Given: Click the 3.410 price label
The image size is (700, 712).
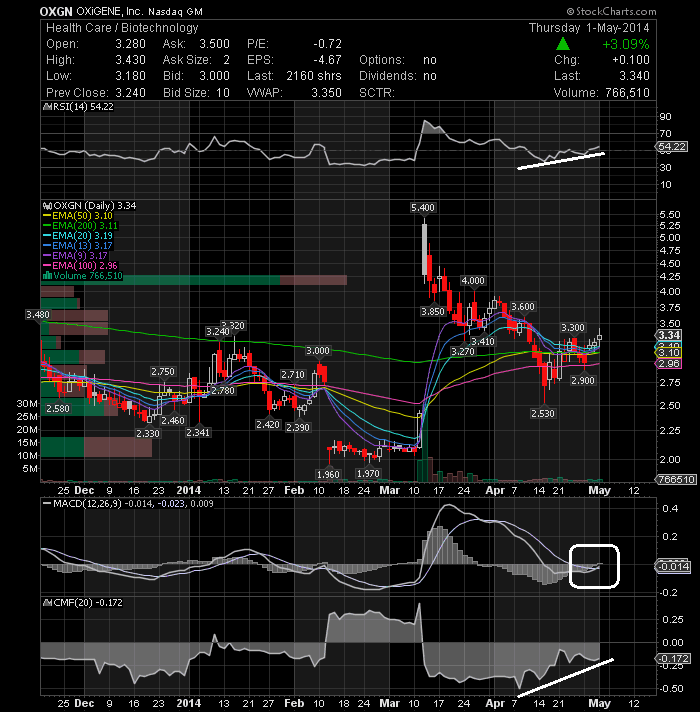Looking at the screenshot, I should click(x=483, y=341).
